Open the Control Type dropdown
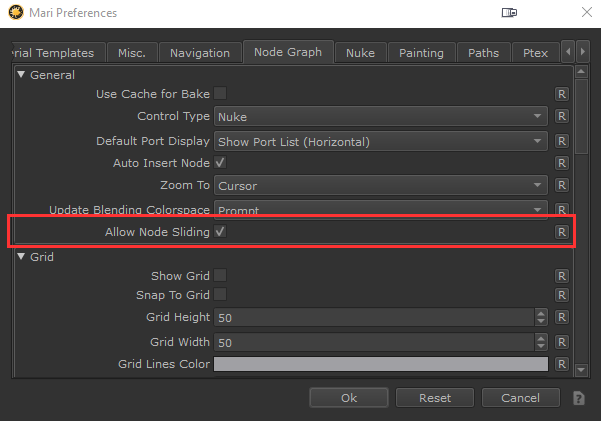Screen dimensions: 601x421 pos(381,117)
